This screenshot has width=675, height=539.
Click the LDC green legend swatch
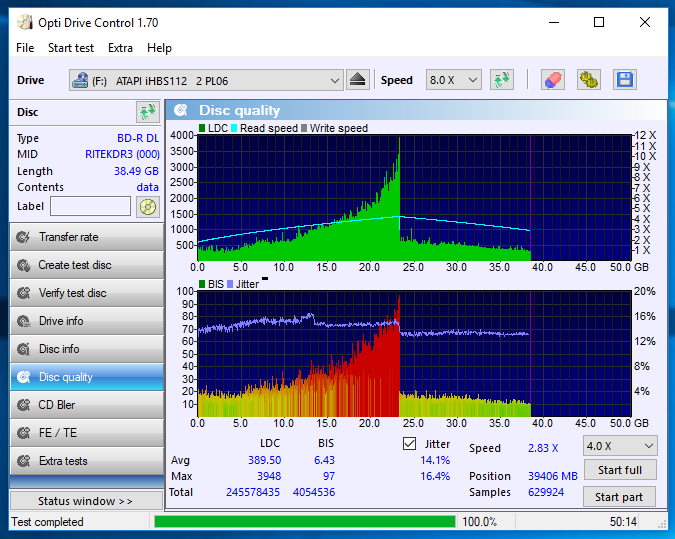pyautogui.click(x=202, y=128)
